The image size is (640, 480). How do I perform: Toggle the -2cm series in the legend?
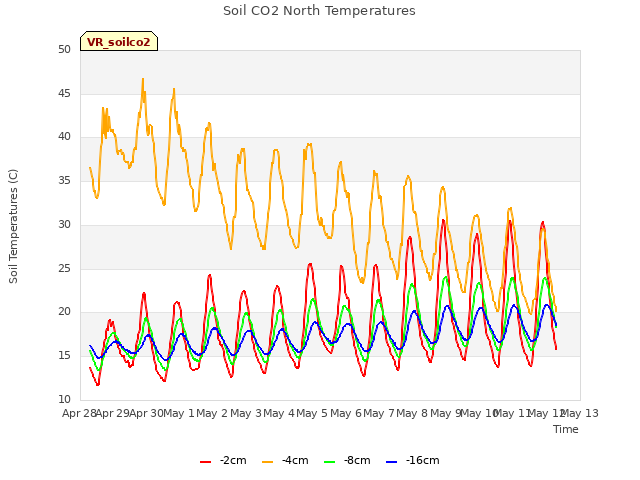click(223, 460)
